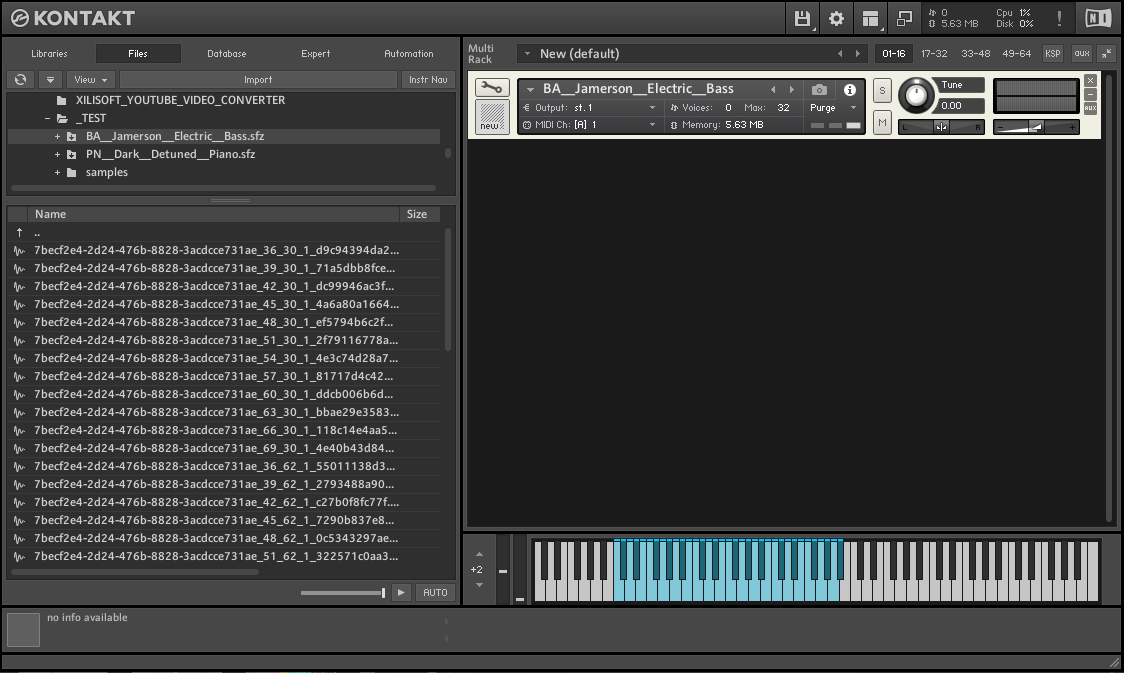Open the Automation tab

coord(409,54)
